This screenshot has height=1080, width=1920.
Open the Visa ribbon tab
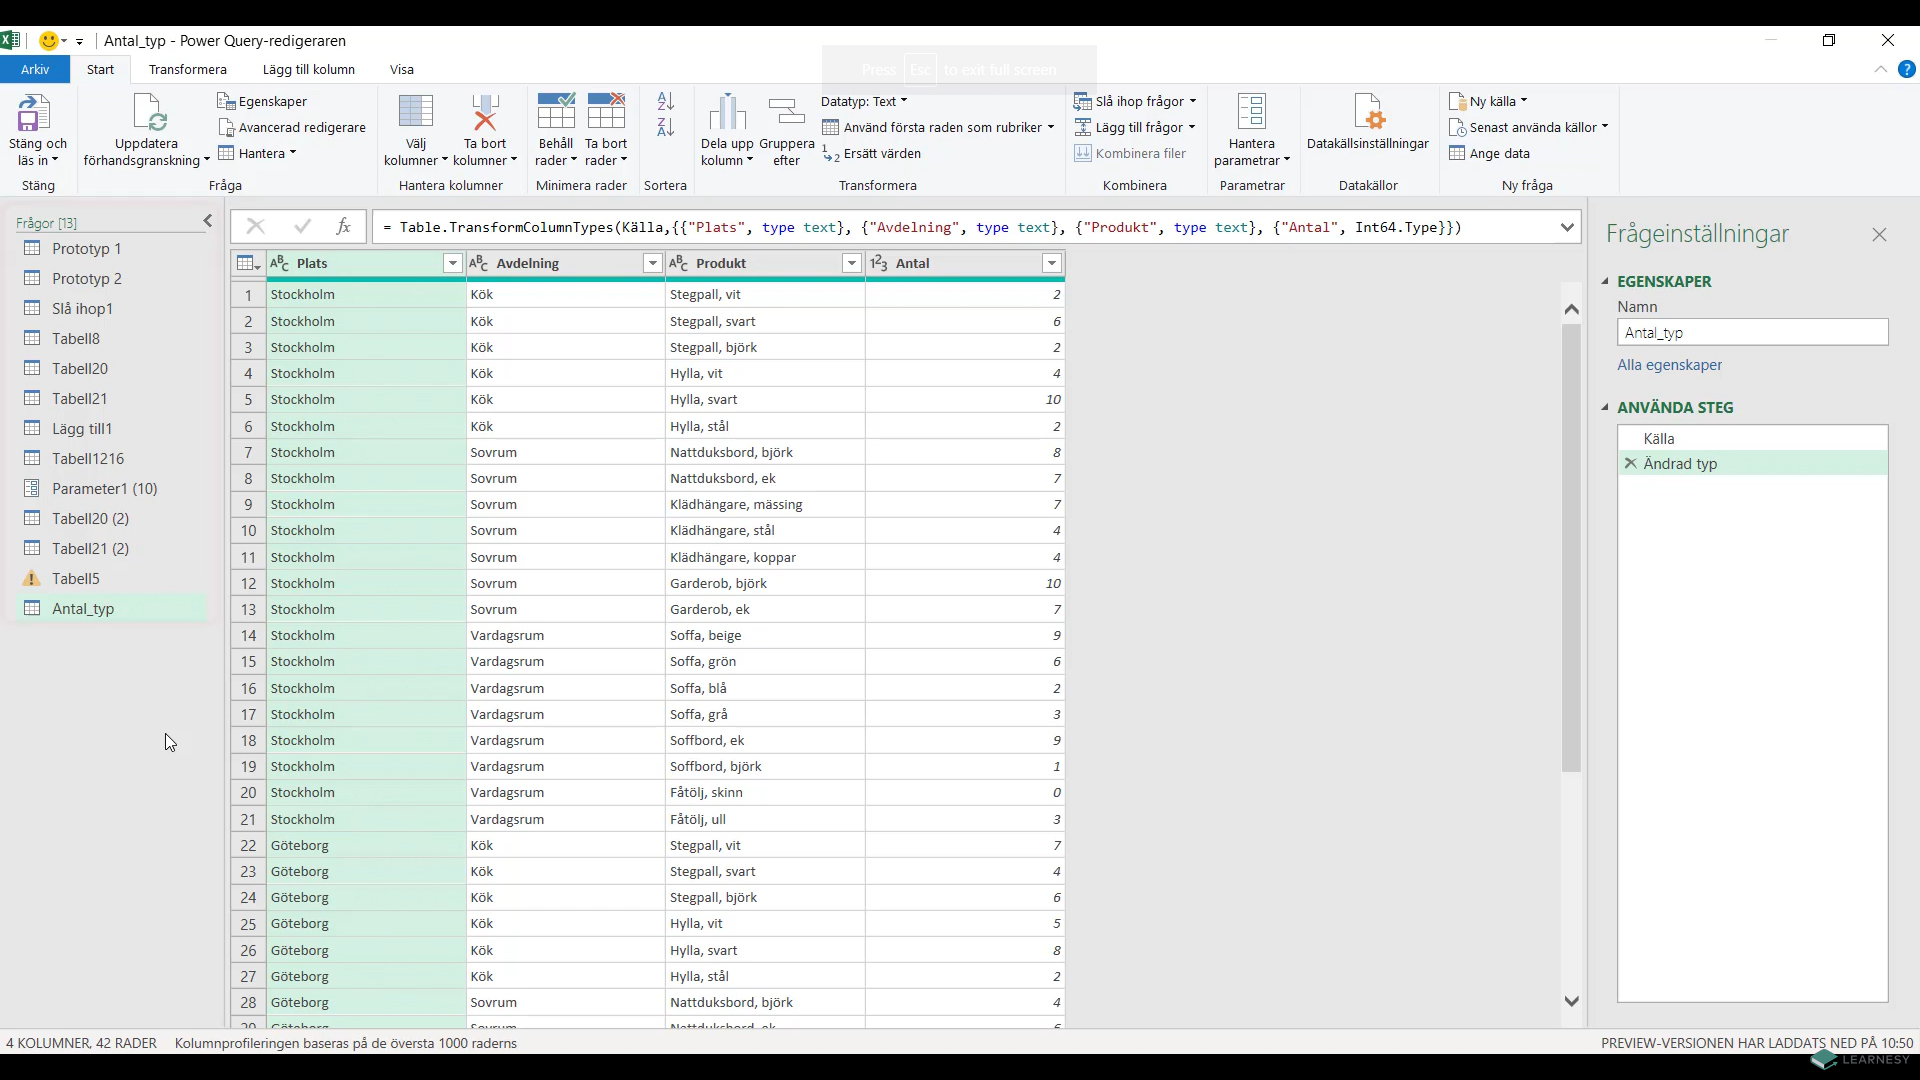pyautogui.click(x=401, y=69)
